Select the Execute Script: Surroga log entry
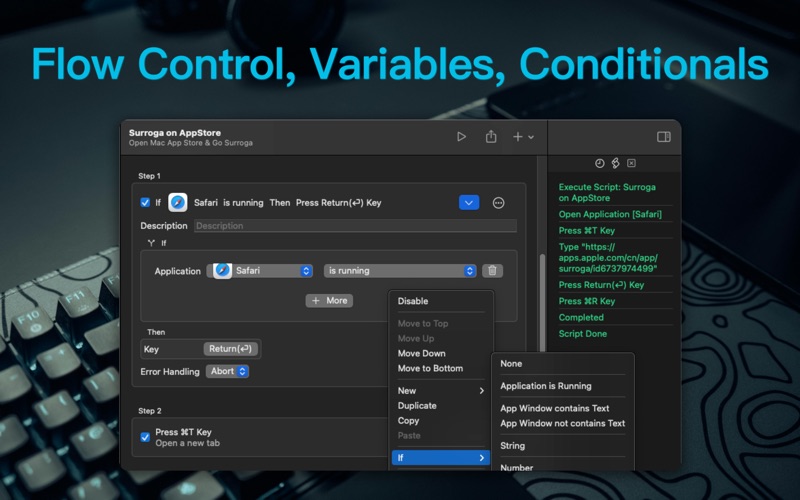800x500 pixels. pos(607,192)
